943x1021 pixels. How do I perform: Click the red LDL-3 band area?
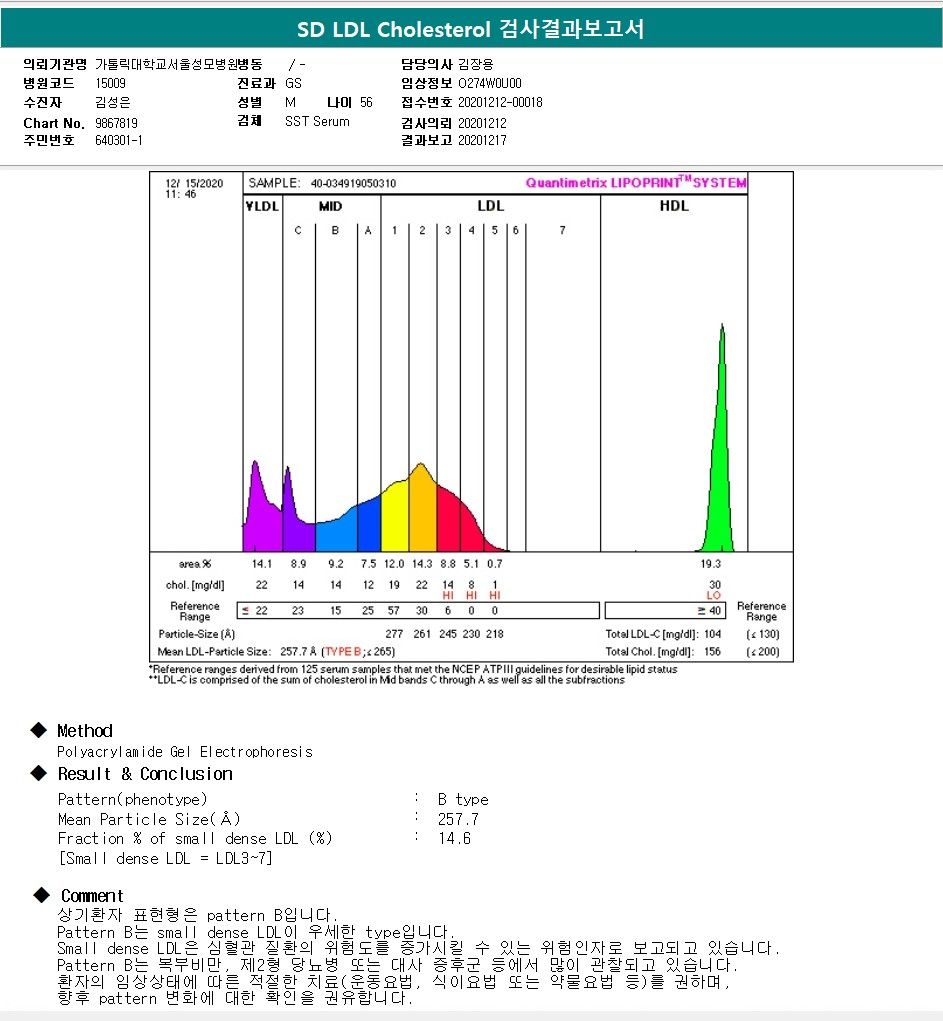(448, 521)
